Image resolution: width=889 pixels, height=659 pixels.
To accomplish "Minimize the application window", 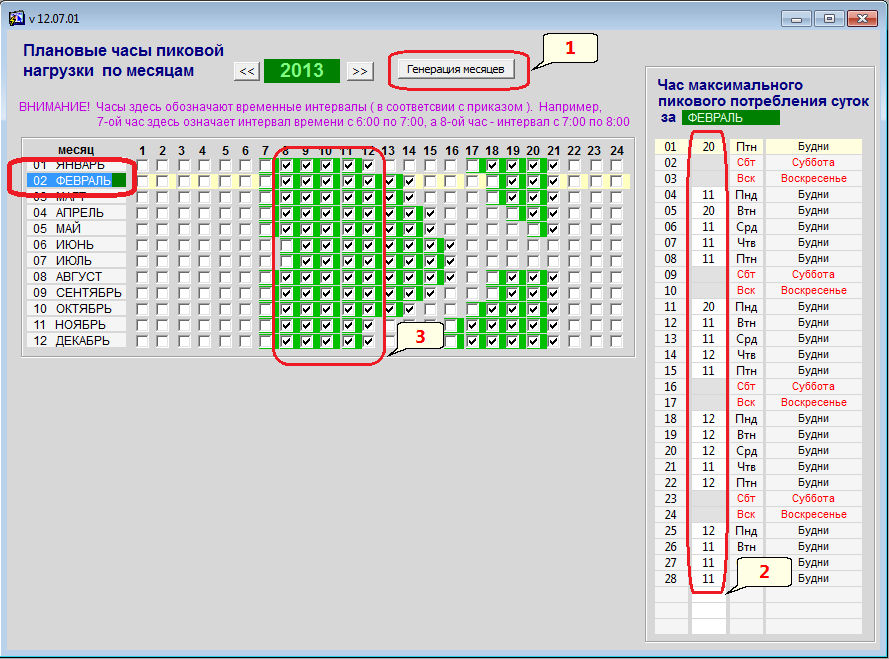I will [x=796, y=18].
